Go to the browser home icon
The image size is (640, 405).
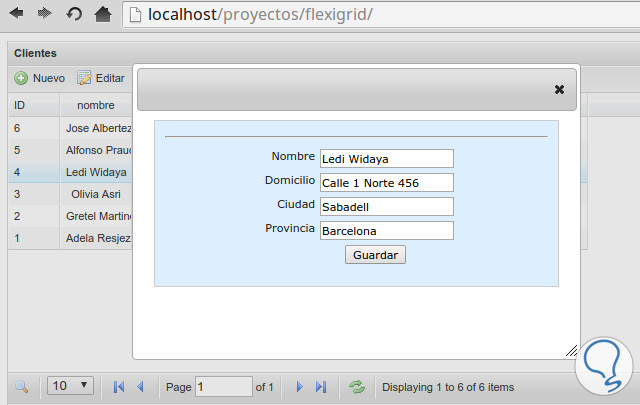click(x=103, y=14)
